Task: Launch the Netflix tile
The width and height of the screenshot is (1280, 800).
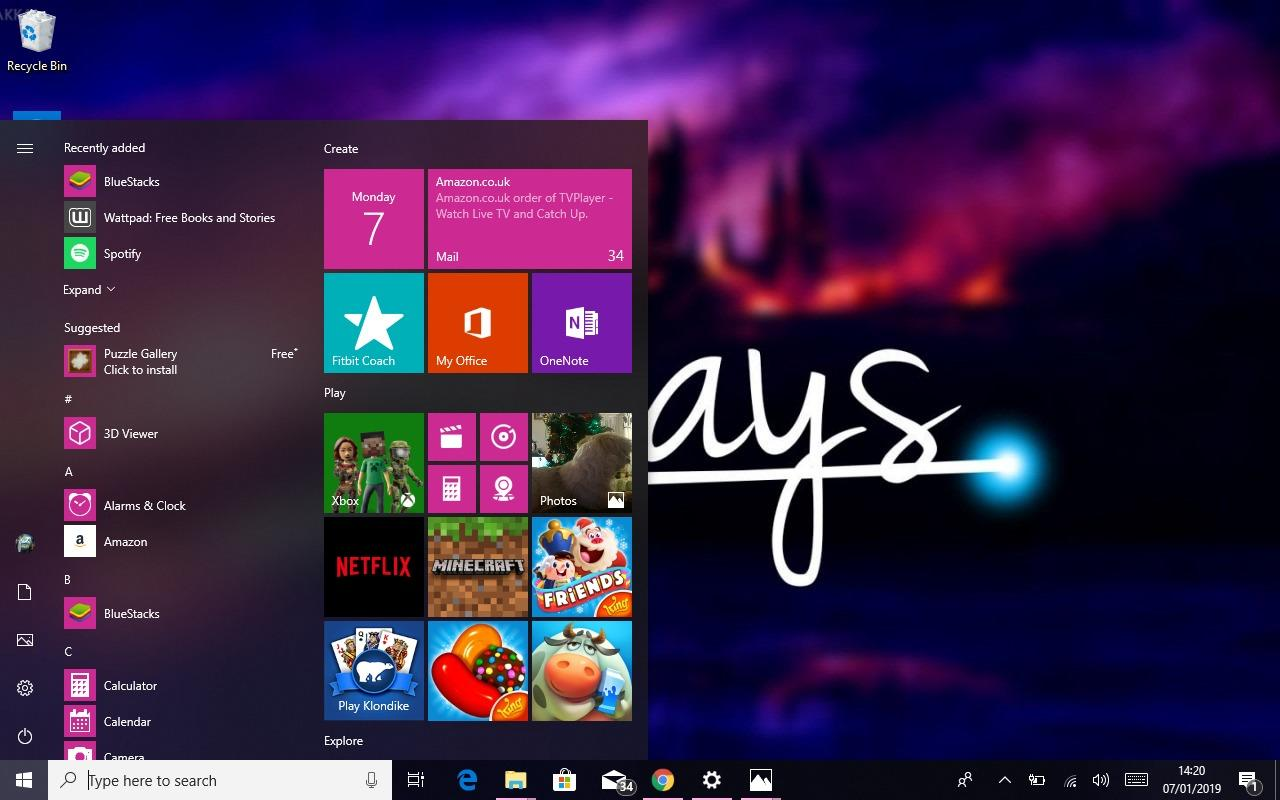Action: [374, 567]
